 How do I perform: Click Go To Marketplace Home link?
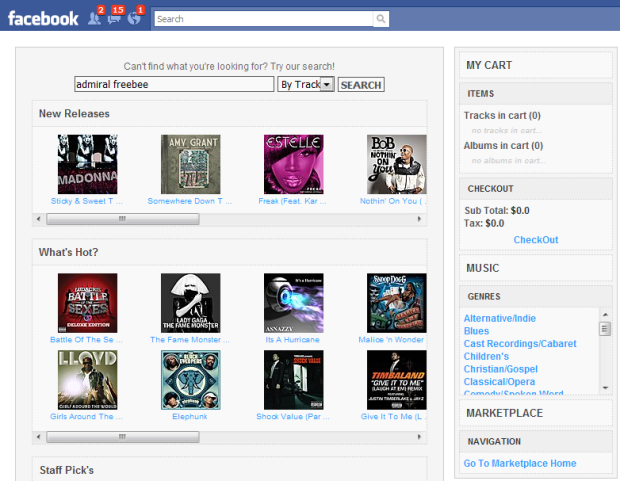click(x=520, y=463)
